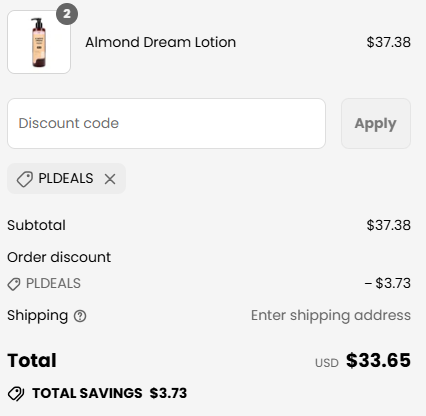Image resolution: width=426 pixels, height=416 pixels.
Task: Open the Shipping help question mark icon
Action: 80,316
